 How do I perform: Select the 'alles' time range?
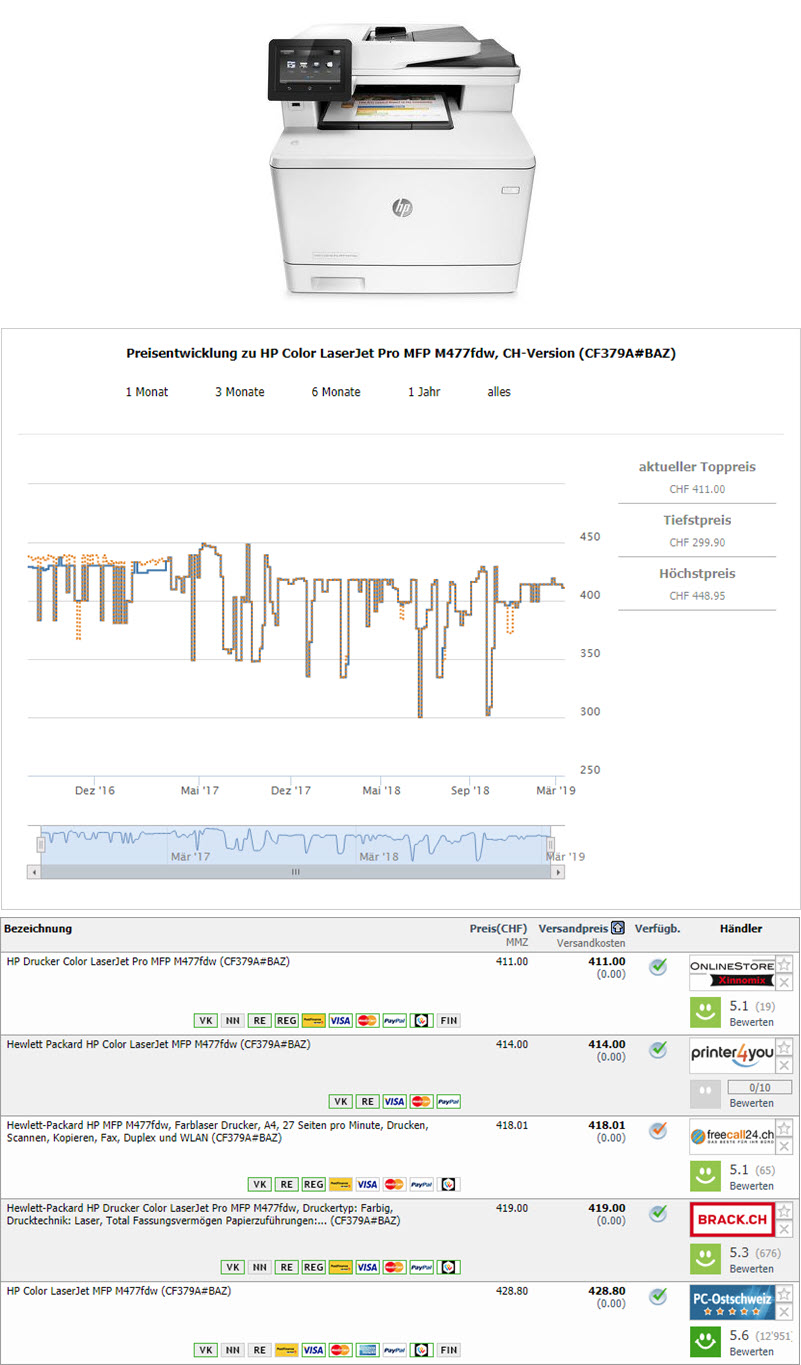(499, 392)
